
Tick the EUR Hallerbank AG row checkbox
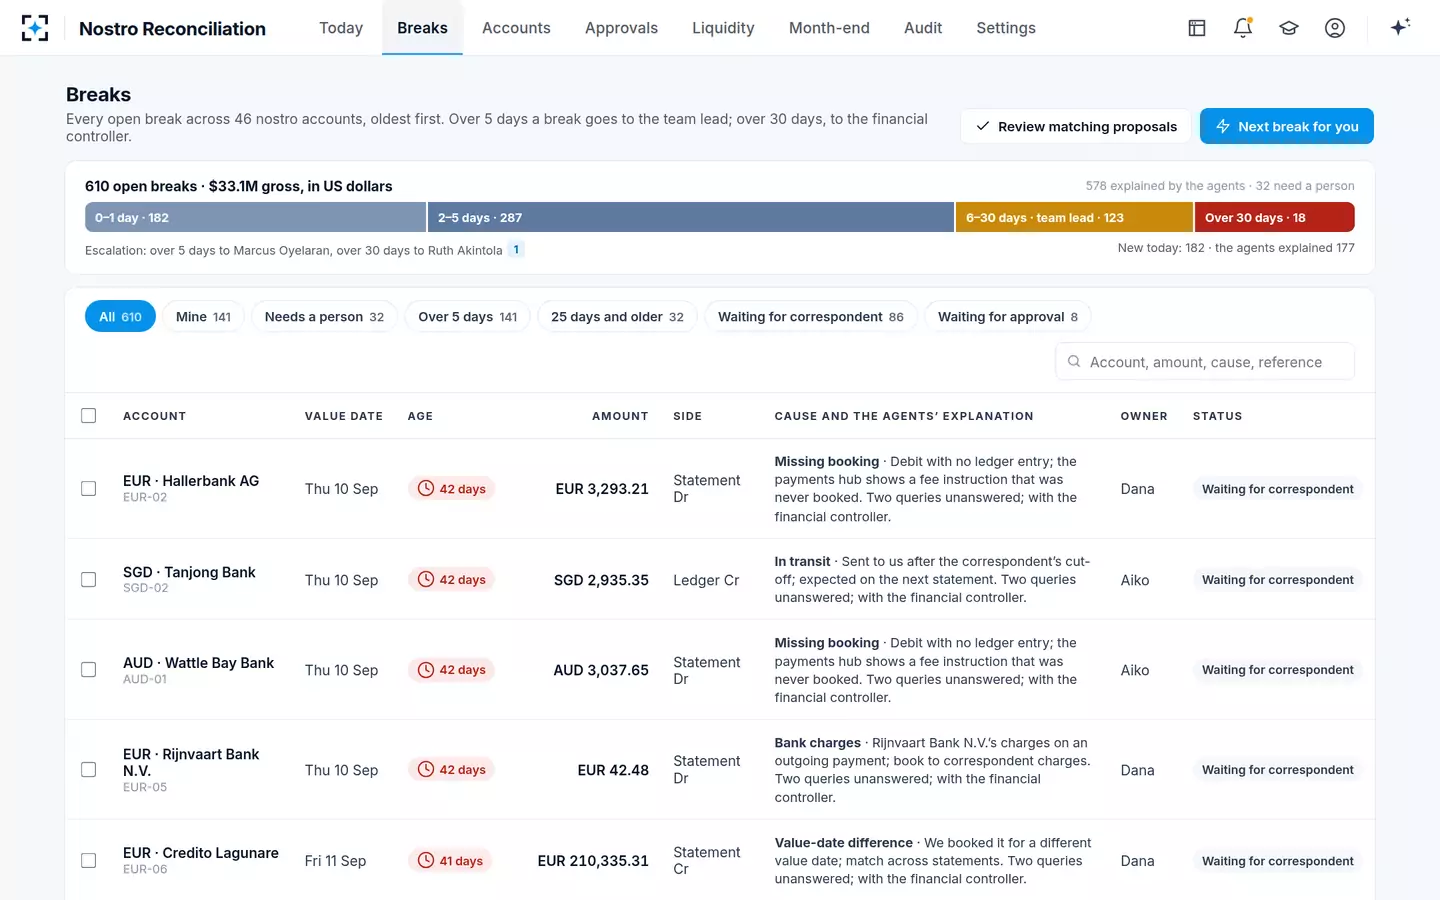tap(89, 489)
